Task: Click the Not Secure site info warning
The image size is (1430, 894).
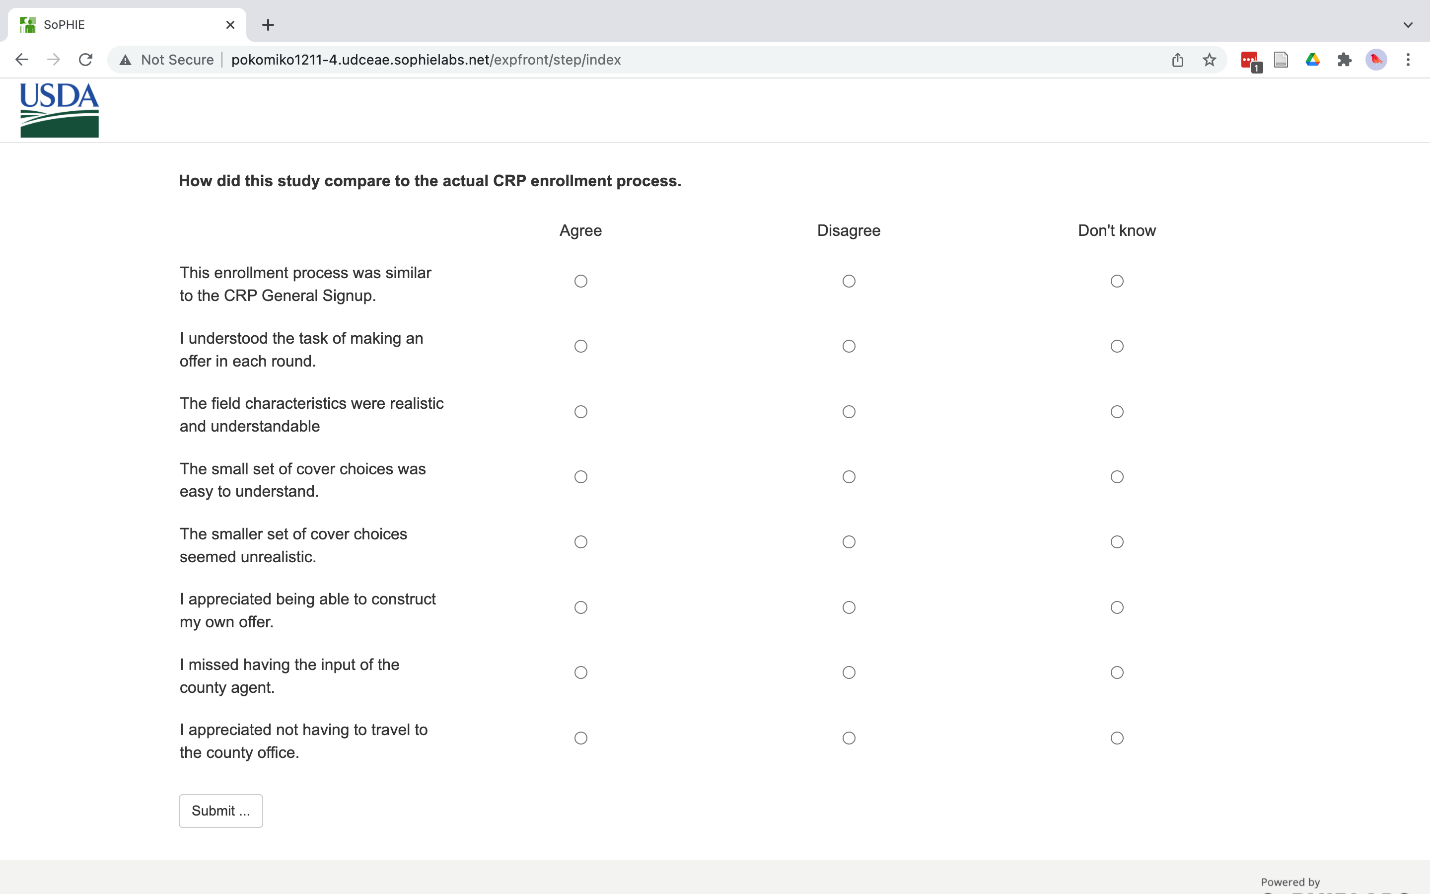Action: (167, 60)
